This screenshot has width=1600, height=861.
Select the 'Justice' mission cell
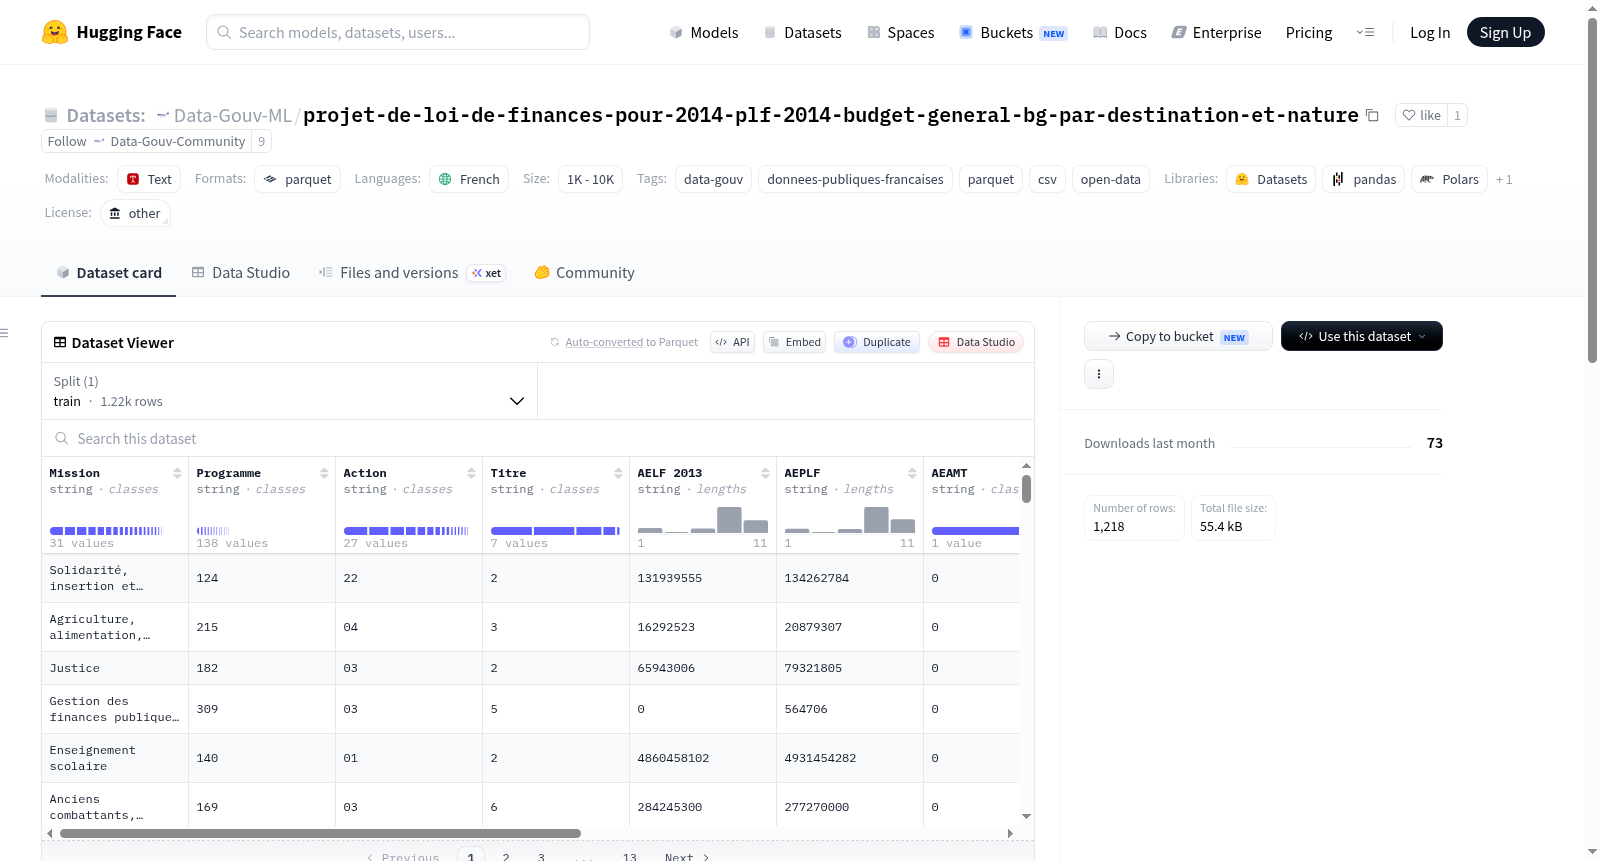pos(115,668)
